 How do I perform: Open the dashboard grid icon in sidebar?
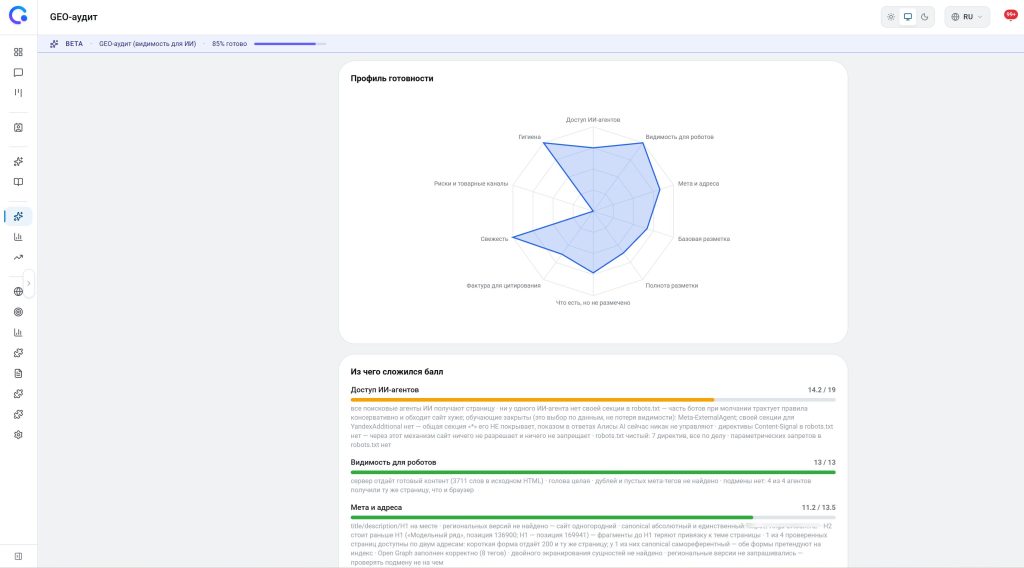tap(18, 52)
